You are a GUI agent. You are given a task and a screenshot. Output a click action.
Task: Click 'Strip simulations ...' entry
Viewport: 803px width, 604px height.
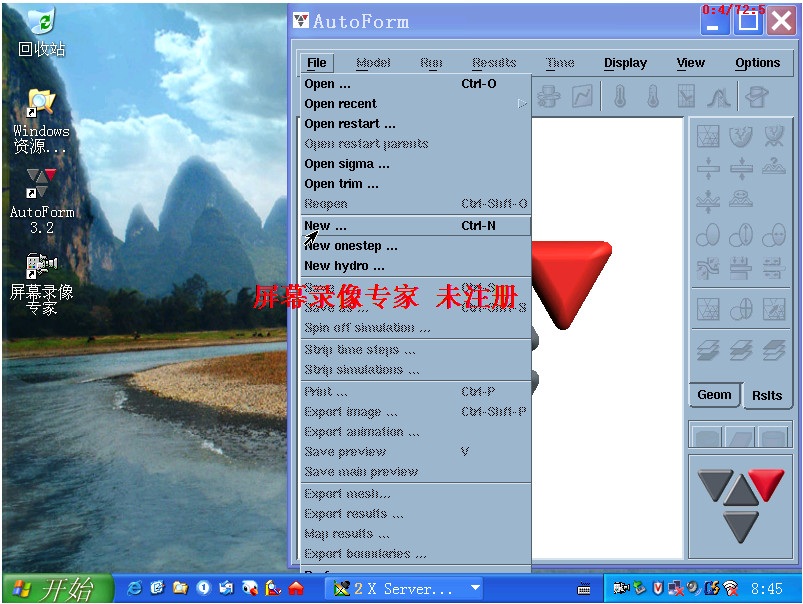415,370
